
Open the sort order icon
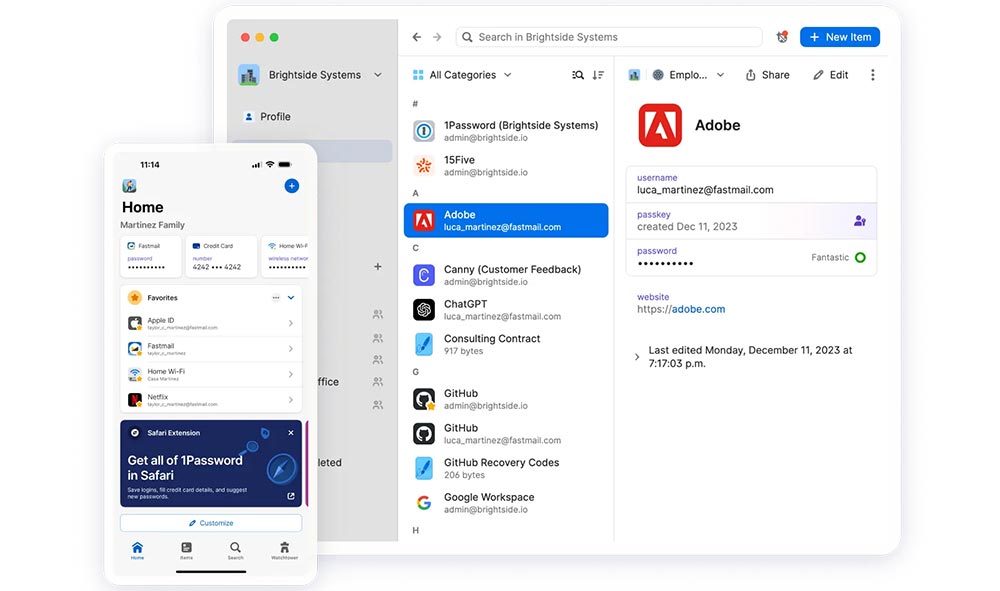(x=598, y=75)
